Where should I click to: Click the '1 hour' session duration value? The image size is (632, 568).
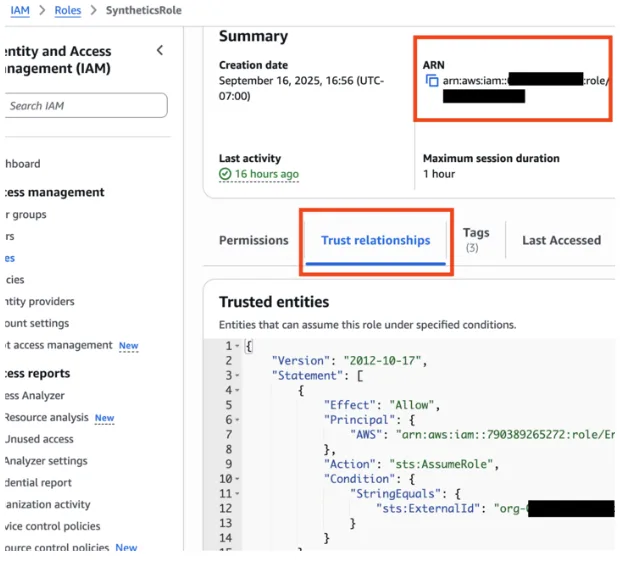point(439,174)
